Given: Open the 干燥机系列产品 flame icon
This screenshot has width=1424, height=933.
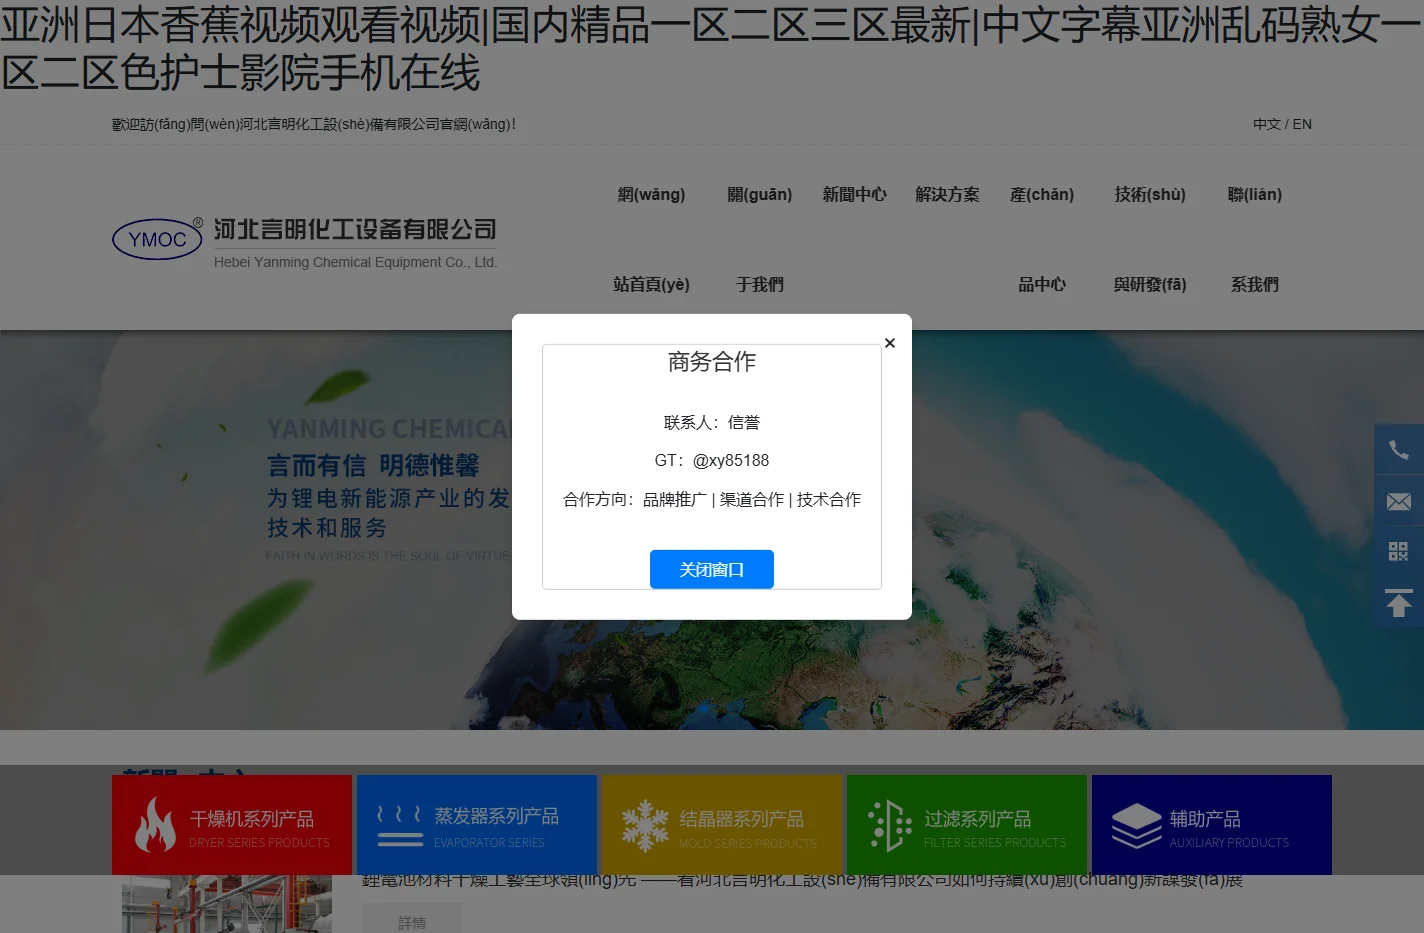Looking at the screenshot, I should tap(155, 825).
